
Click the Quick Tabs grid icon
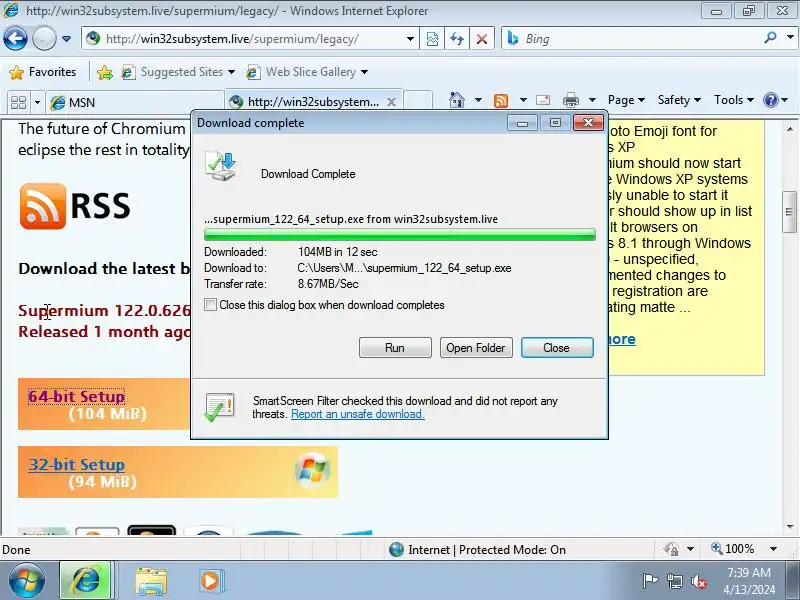click(x=18, y=102)
